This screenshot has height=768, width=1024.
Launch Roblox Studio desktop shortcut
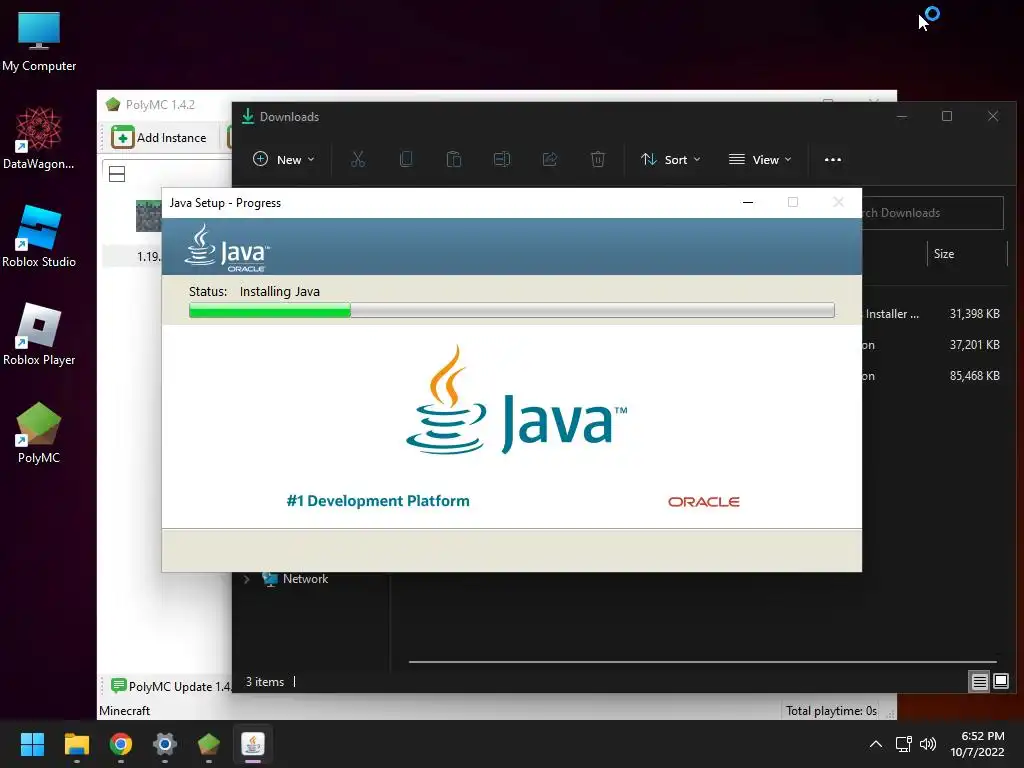point(39,236)
